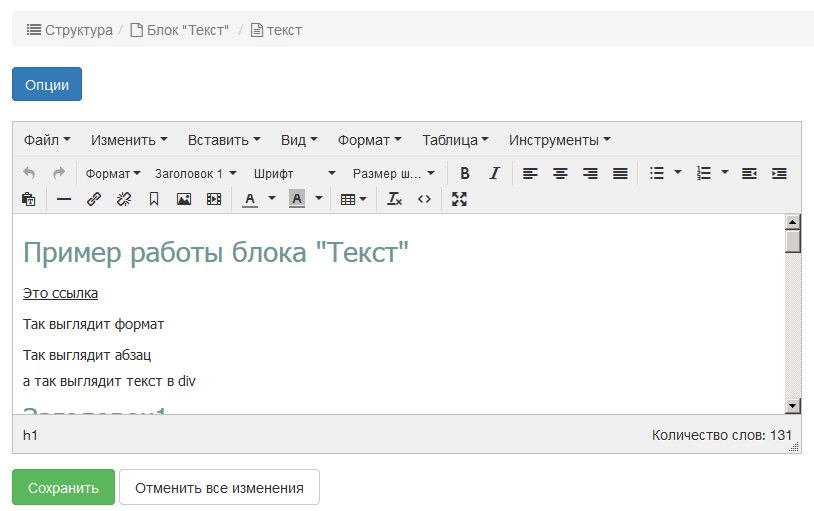The height and width of the screenshot is (511, 814).
Task: Open the source code view
Action: click(424, 199)
